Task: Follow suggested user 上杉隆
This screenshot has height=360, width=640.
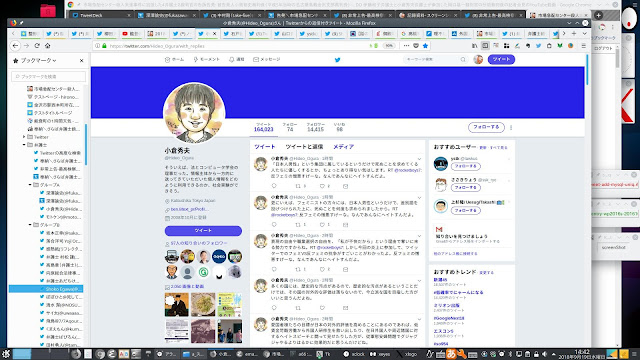Action: 466,211
